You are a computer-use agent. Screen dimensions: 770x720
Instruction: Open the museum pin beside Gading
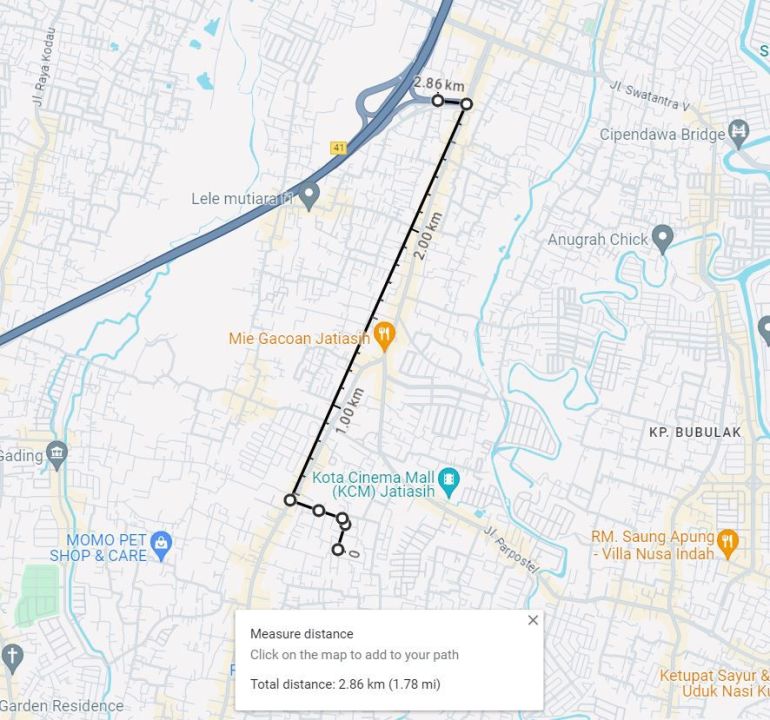57,455
